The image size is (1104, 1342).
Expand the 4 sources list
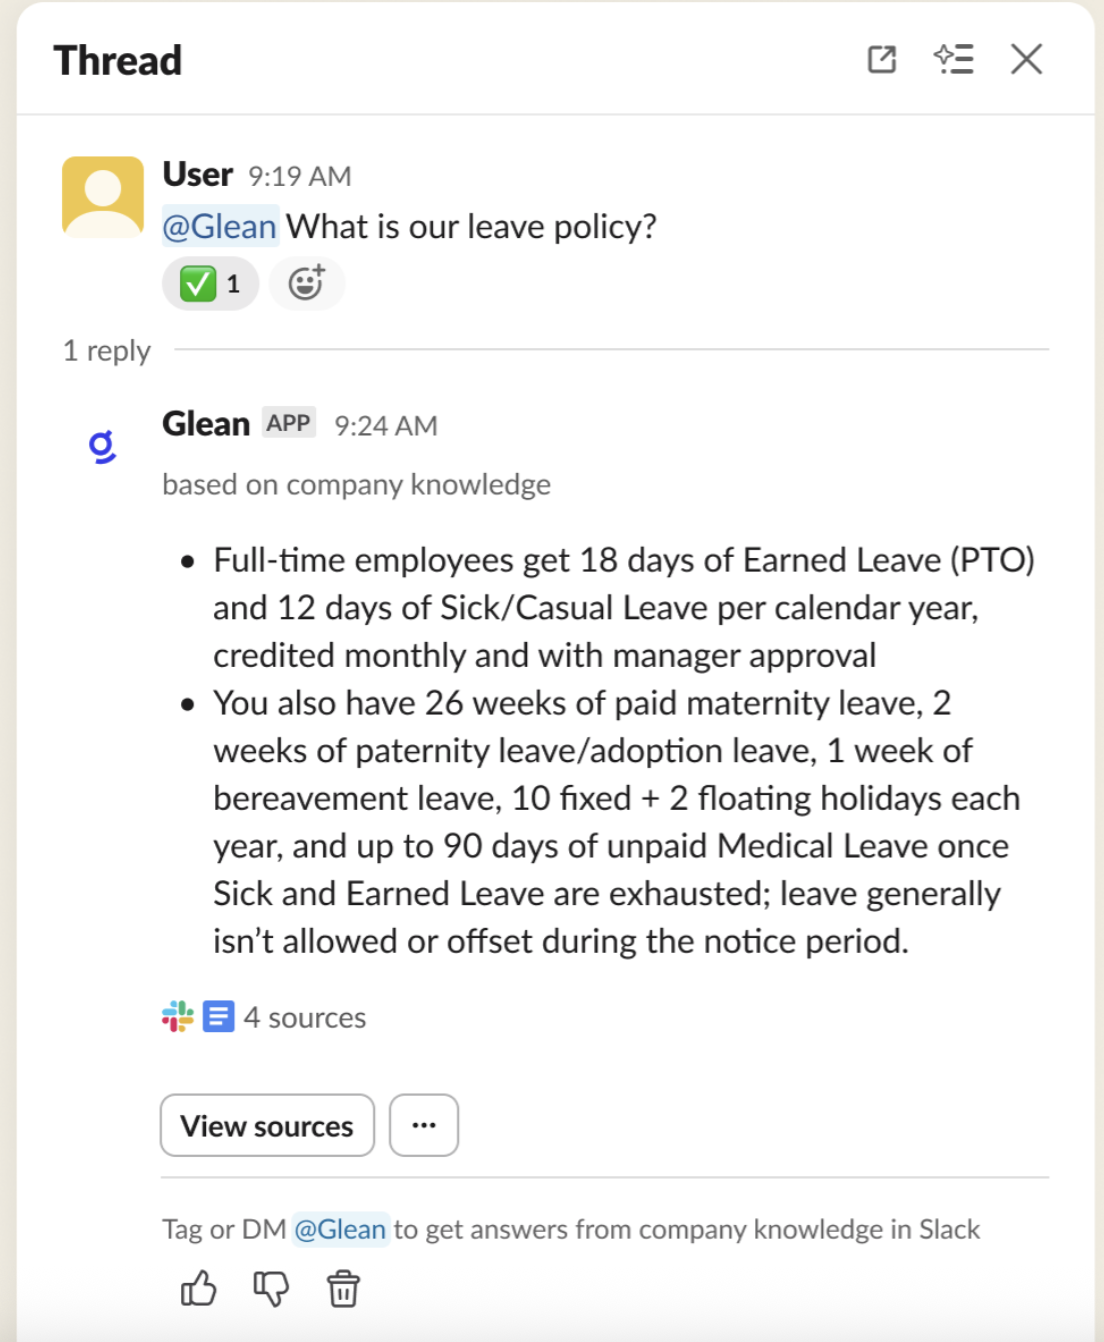click(x=304, y=1018)
